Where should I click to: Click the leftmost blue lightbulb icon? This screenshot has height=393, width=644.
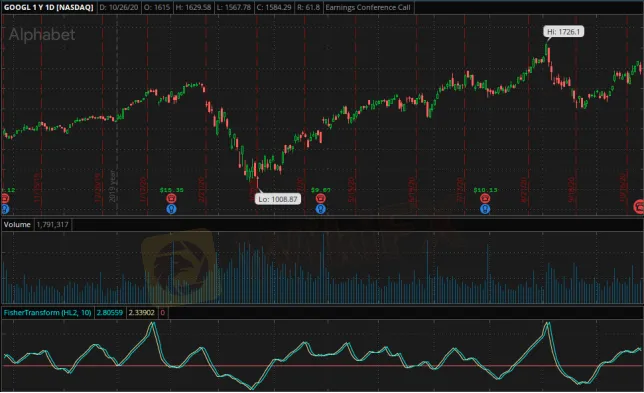pos(5,209)
